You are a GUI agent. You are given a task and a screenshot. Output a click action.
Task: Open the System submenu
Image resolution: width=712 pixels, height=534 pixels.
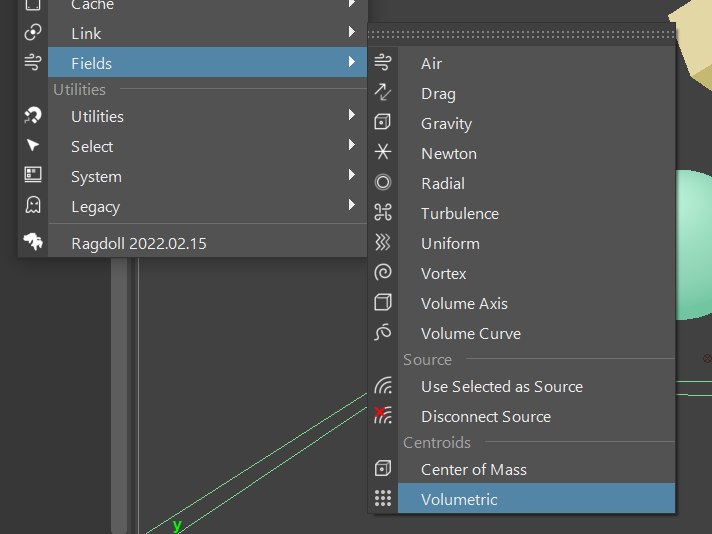tap(96, 177)
